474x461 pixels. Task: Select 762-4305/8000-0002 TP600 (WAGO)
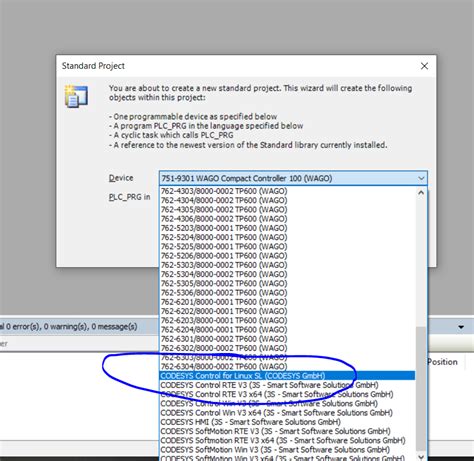287,210
